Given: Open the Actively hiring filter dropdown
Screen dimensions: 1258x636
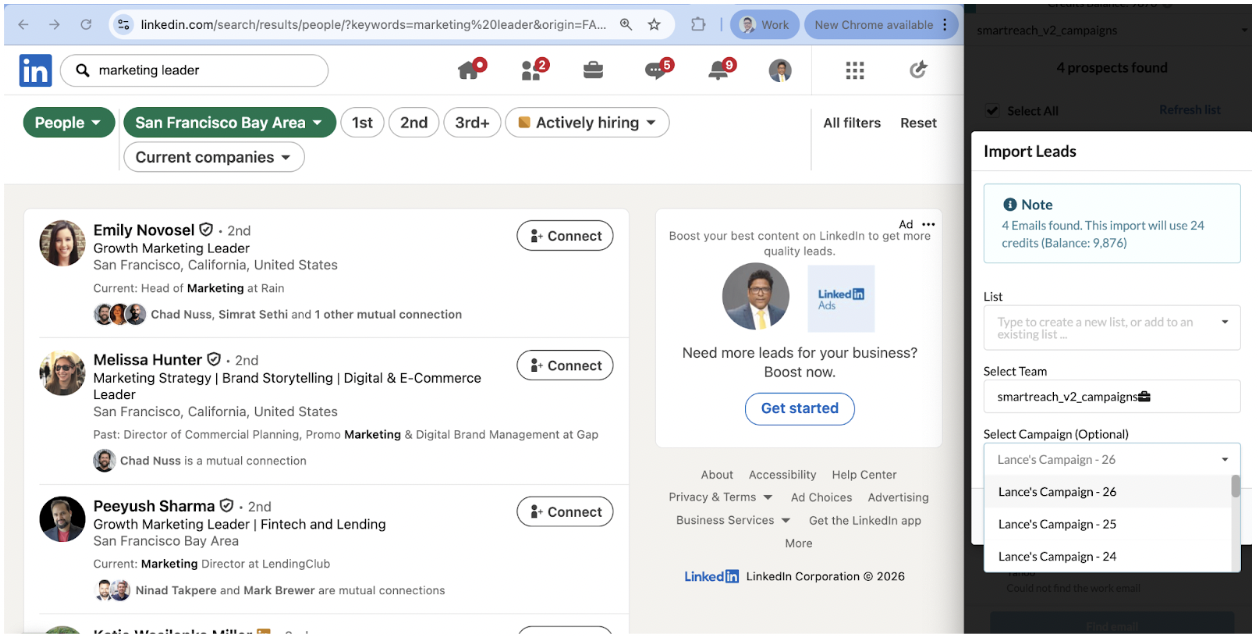Looking at the screenshot, I should coord(587,123).
